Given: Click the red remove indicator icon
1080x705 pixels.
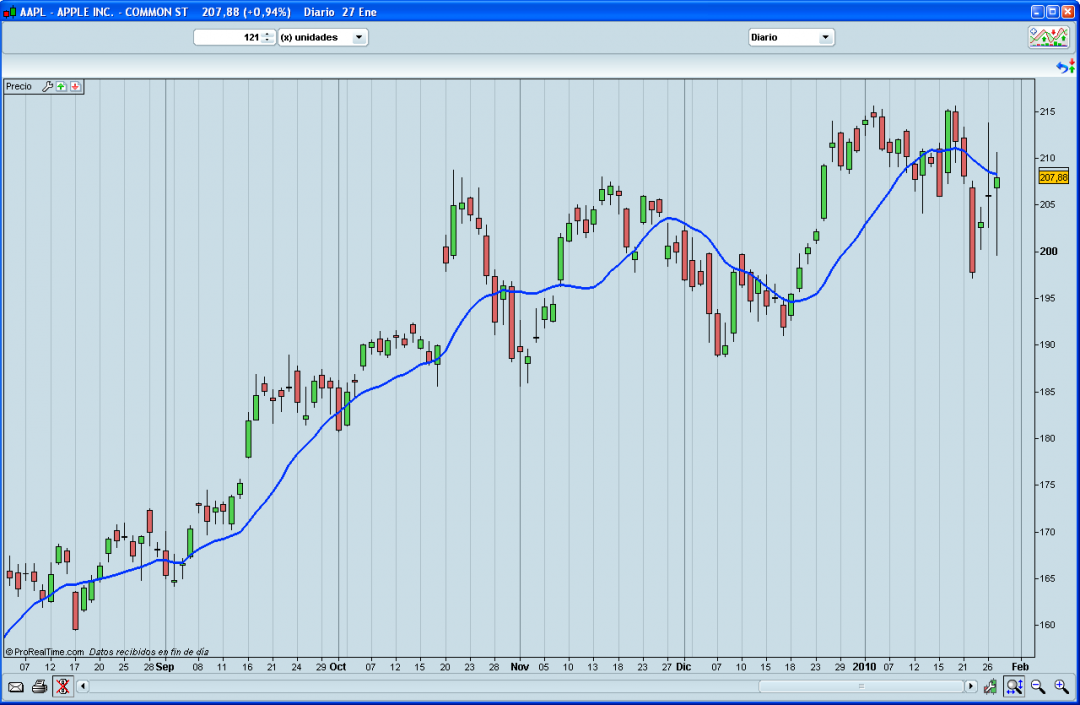Looking at the screenshot, I should tap(76, 87).
